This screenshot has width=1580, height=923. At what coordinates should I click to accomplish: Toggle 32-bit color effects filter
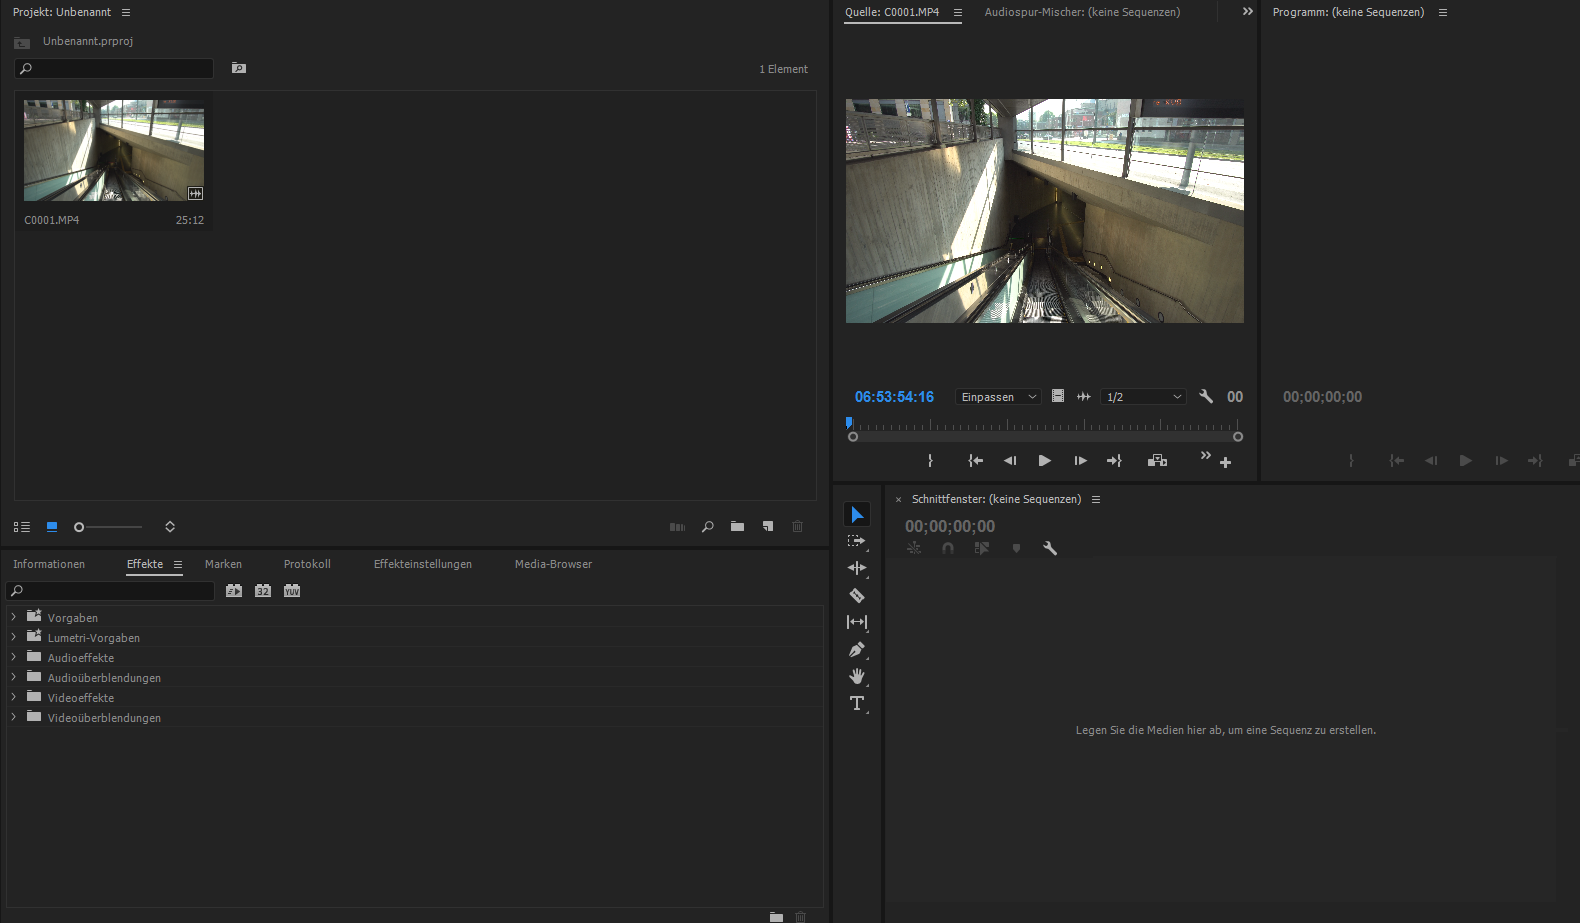[x=263, y=591]
